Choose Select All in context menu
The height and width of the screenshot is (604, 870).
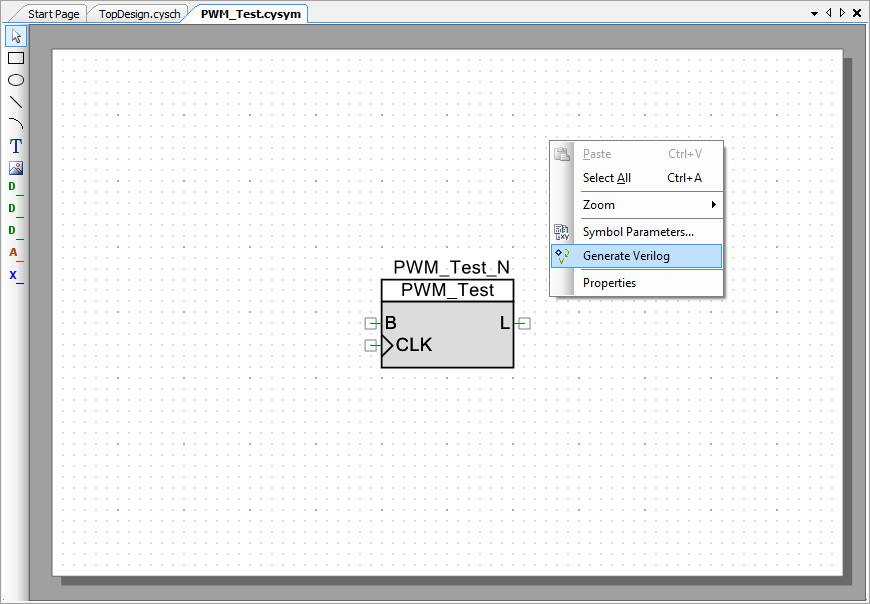pos(607,178)
